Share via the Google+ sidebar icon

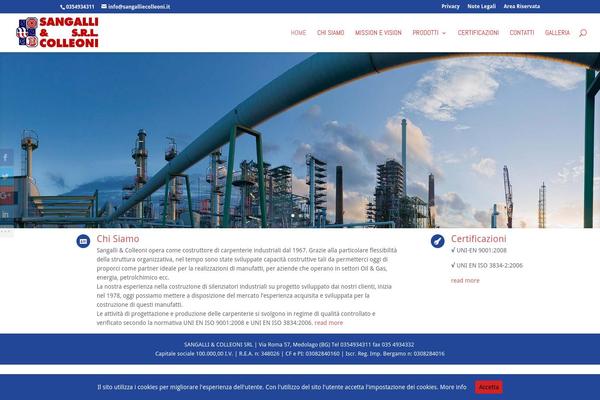tap(7, 196)
